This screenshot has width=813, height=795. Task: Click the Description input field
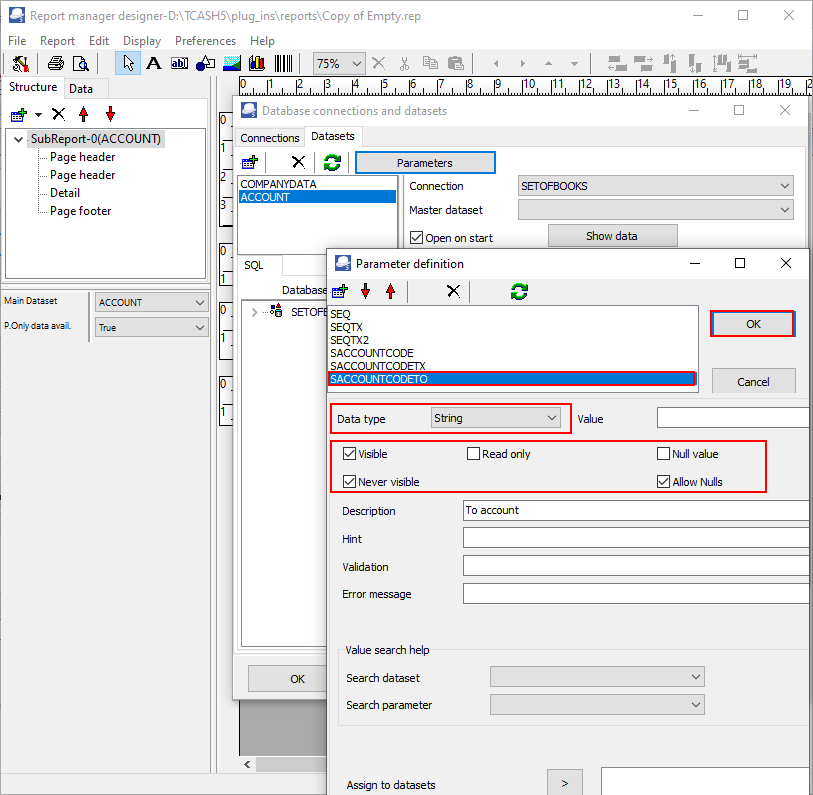coord(636,510)
